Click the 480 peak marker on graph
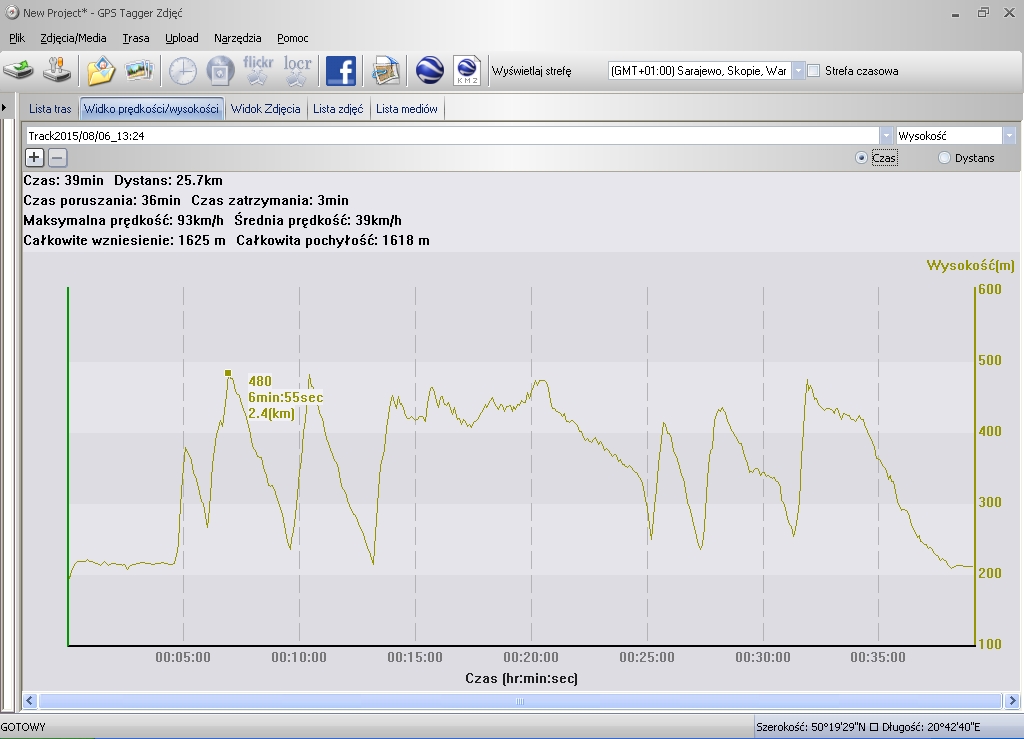 click(x=228, y=373)
